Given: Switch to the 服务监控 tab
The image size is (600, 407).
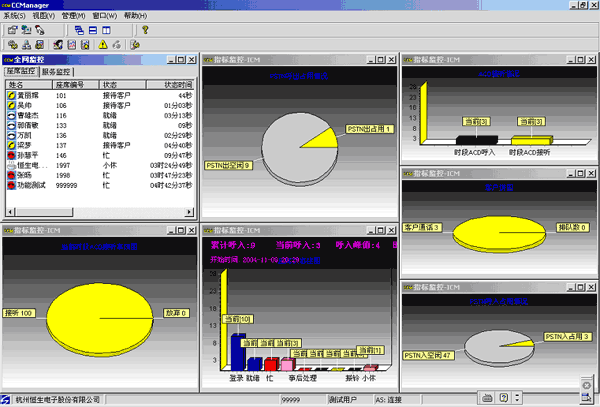Looking at the screenshot, I should 56,72.
